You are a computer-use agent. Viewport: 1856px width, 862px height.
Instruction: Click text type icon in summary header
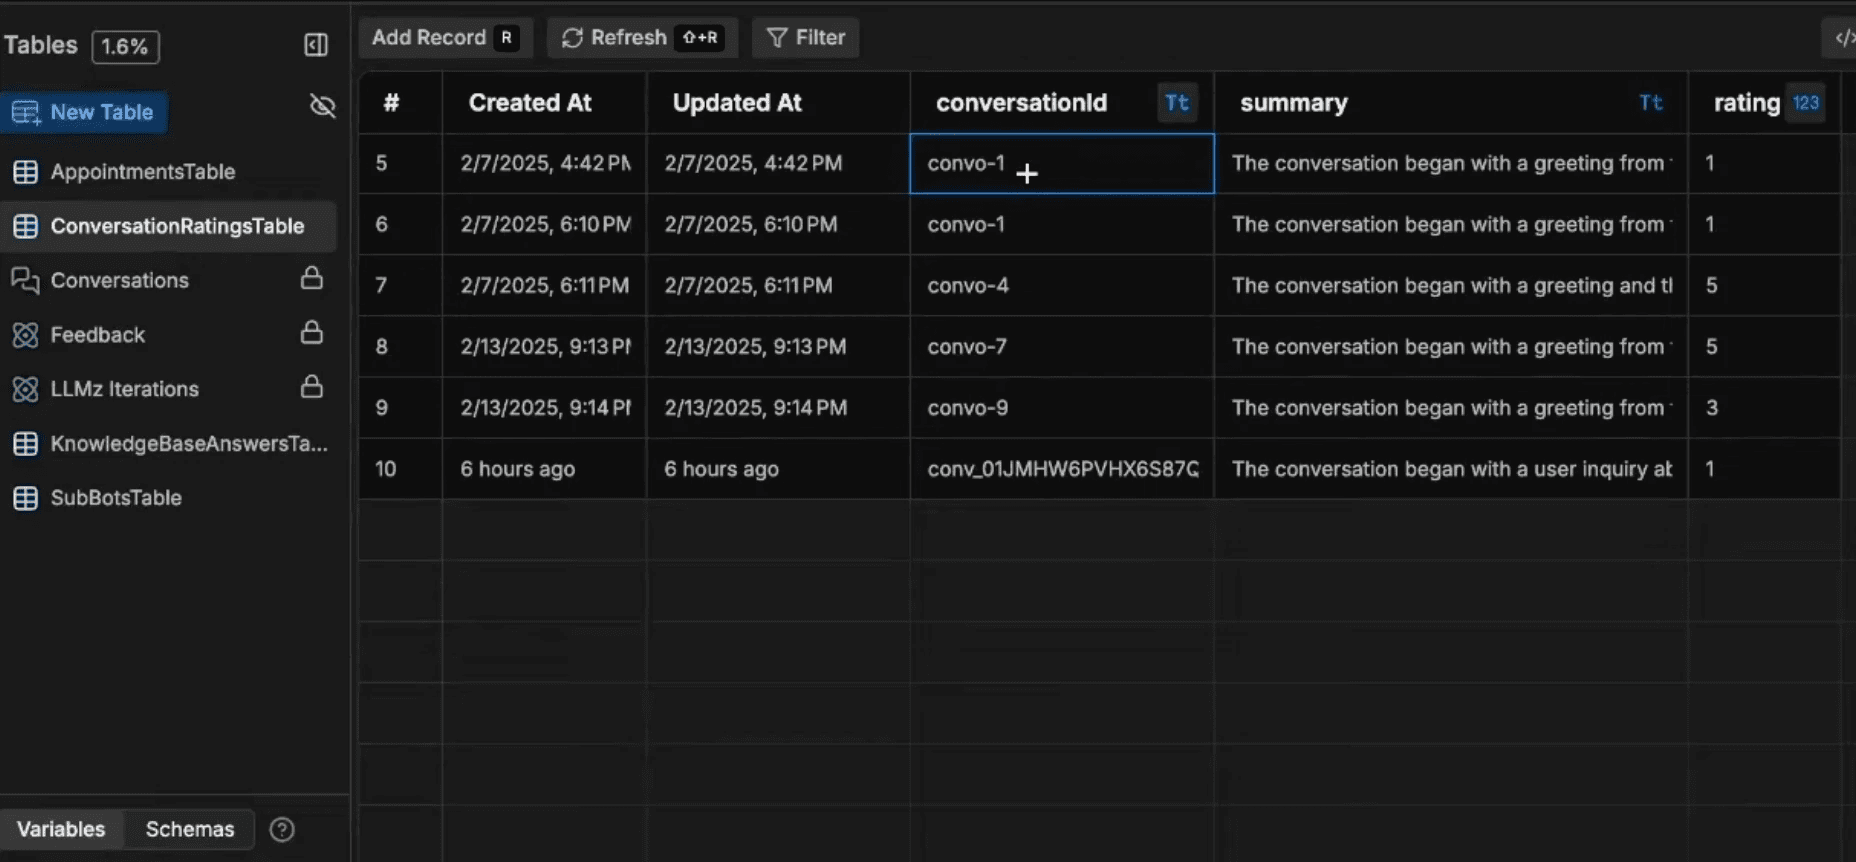pyautogui.click(x=1651, y=102)
